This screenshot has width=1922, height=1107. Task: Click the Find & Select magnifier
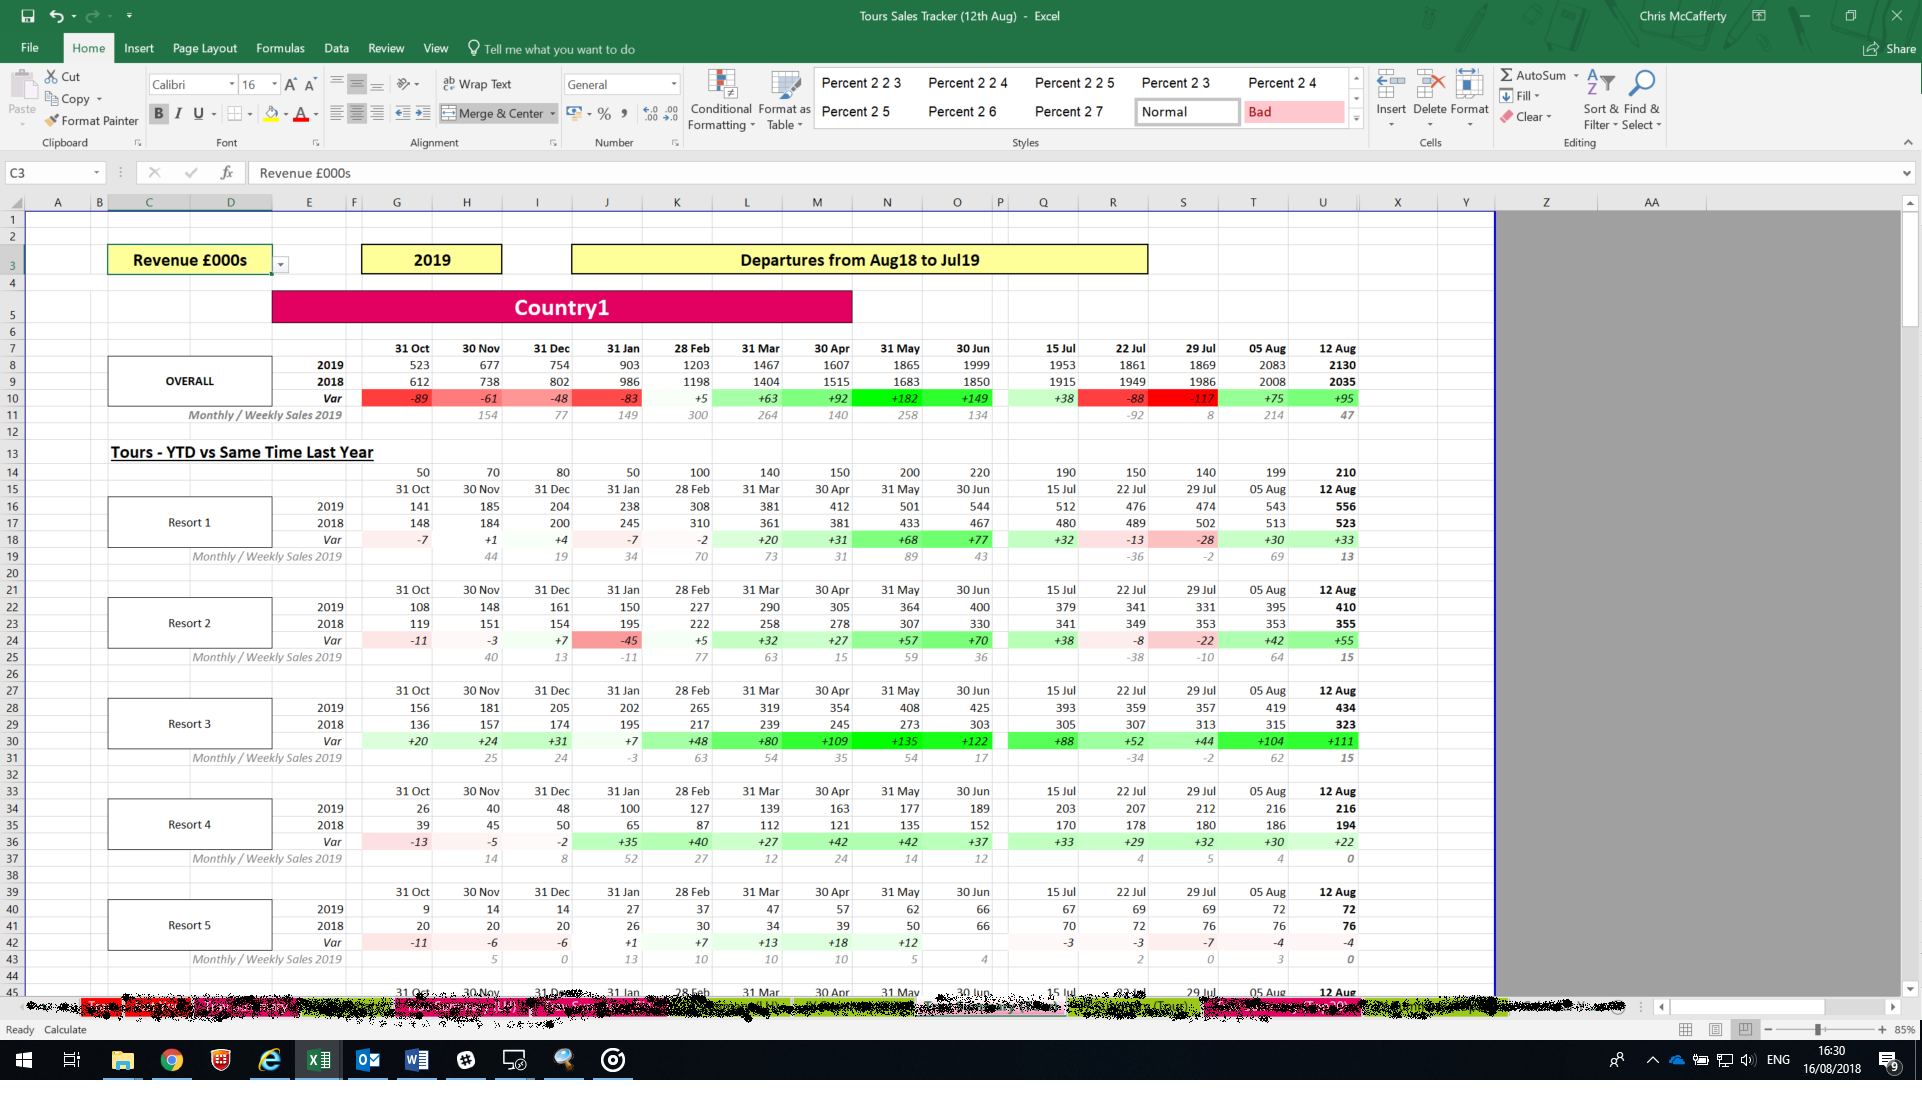pyautogui.click(x=1642, y=84)
